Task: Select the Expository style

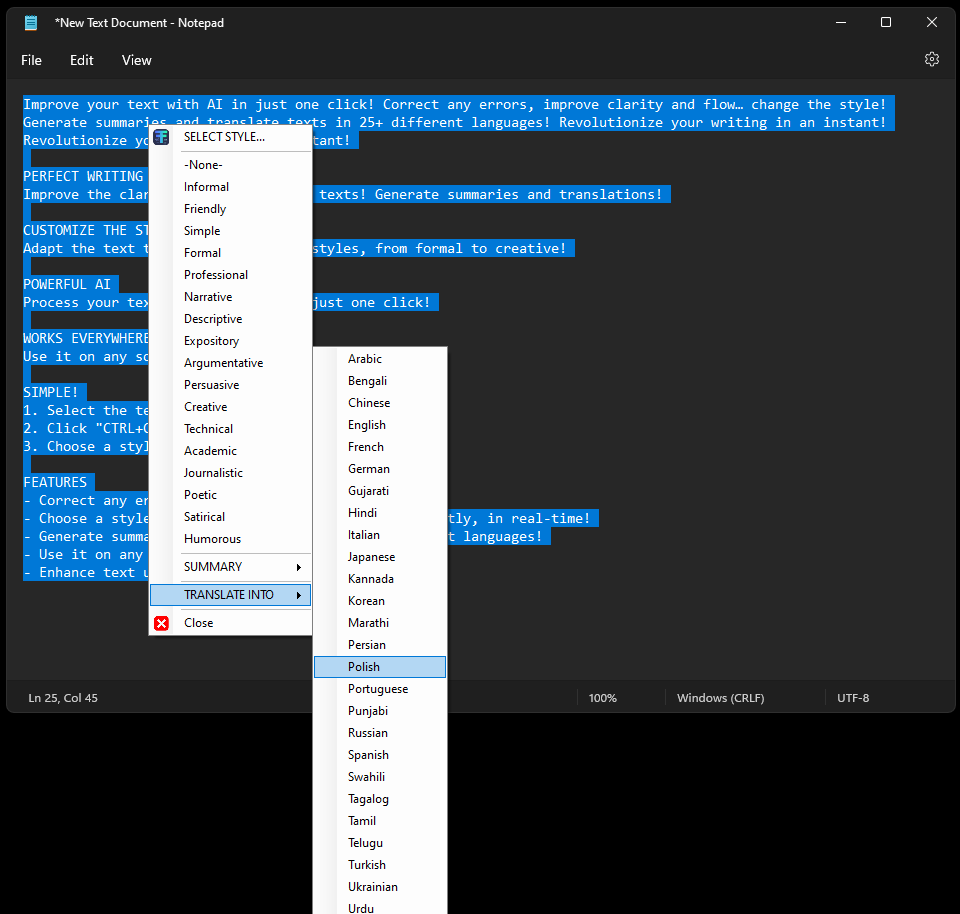Action: (231, 341)
